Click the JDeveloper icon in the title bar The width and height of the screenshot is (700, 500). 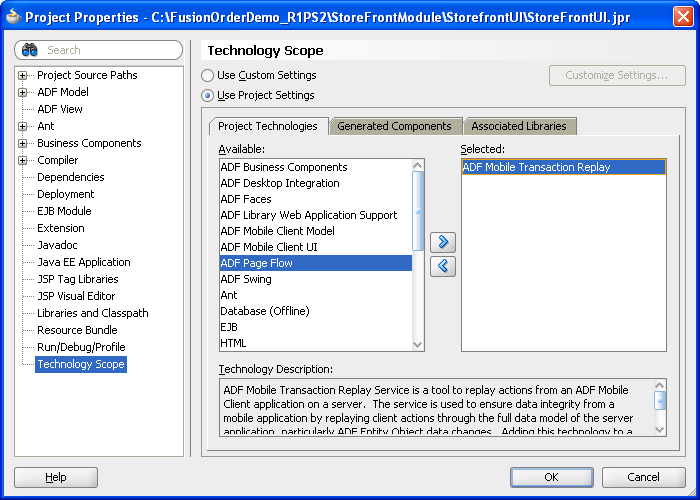14,17
